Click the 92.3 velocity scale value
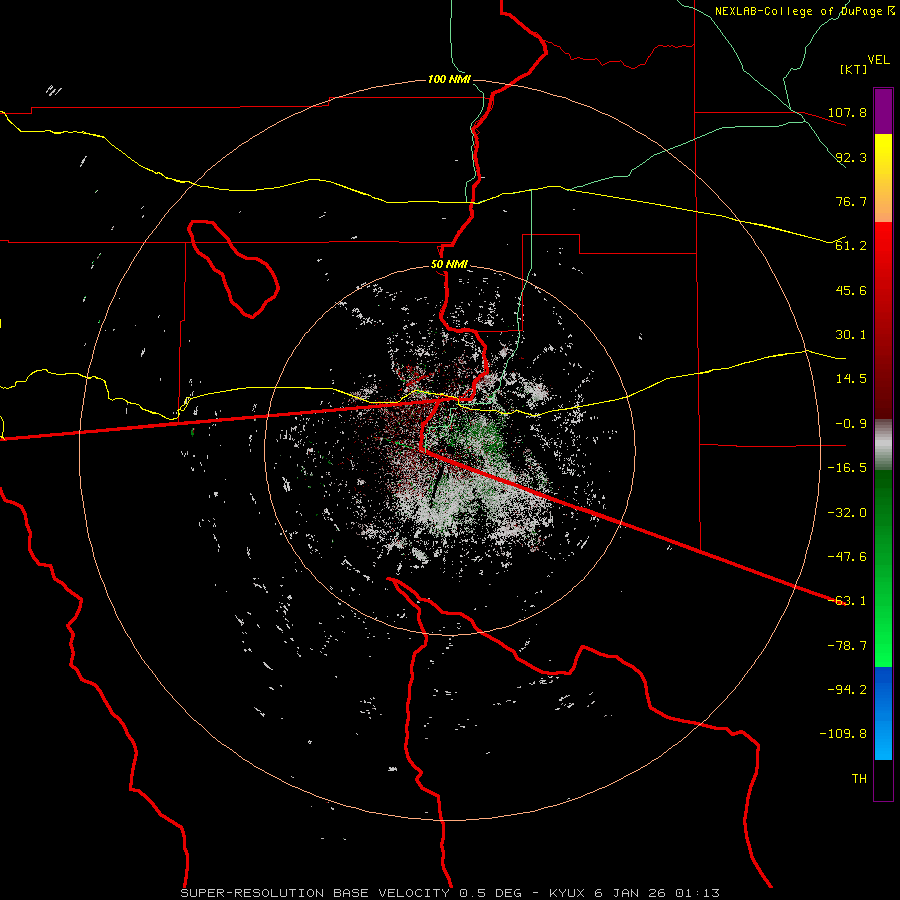Viewport: 900px width, 900px height. 851,157
